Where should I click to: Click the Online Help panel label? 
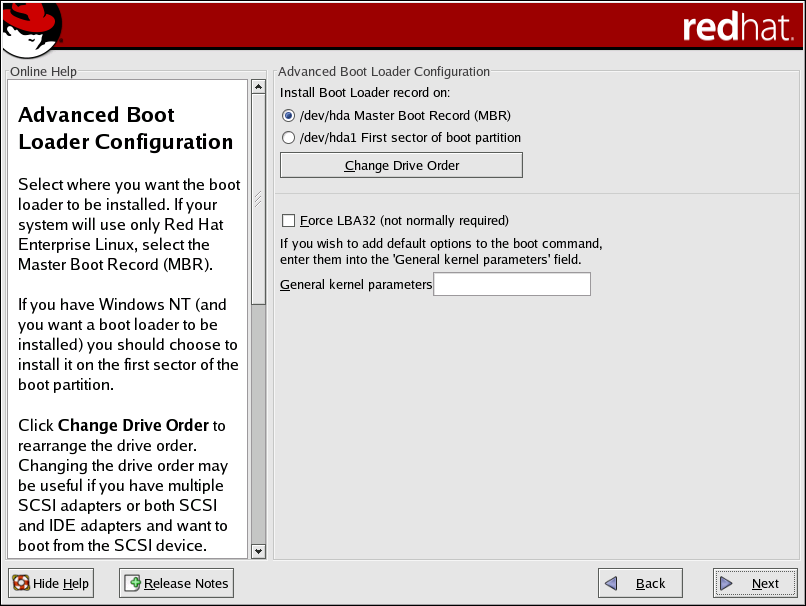point(43,72)
